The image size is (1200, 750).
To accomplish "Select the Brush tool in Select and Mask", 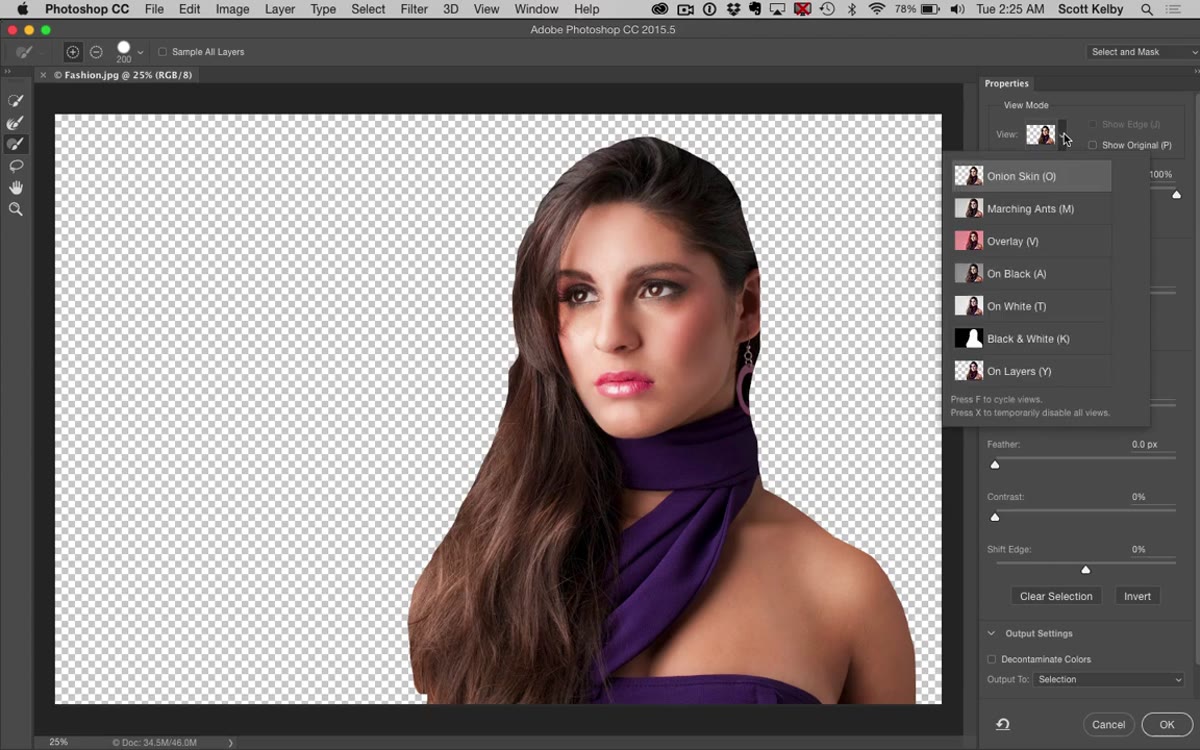I will point(16,145).
